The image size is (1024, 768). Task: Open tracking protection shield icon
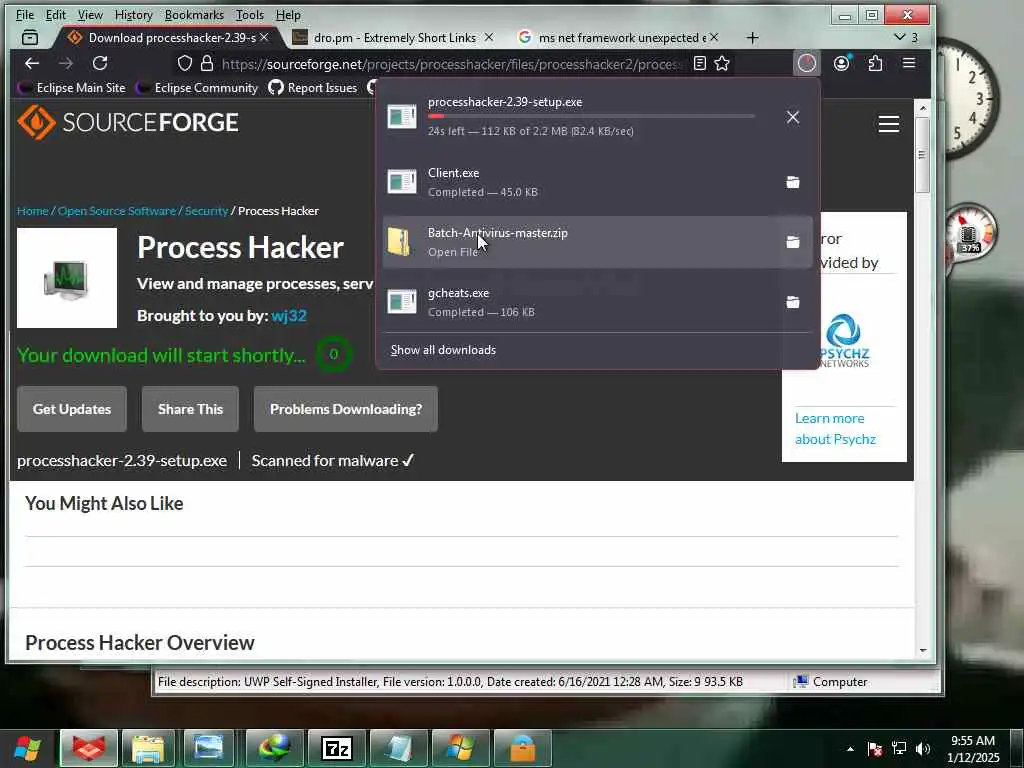click(x=185, y=63)
